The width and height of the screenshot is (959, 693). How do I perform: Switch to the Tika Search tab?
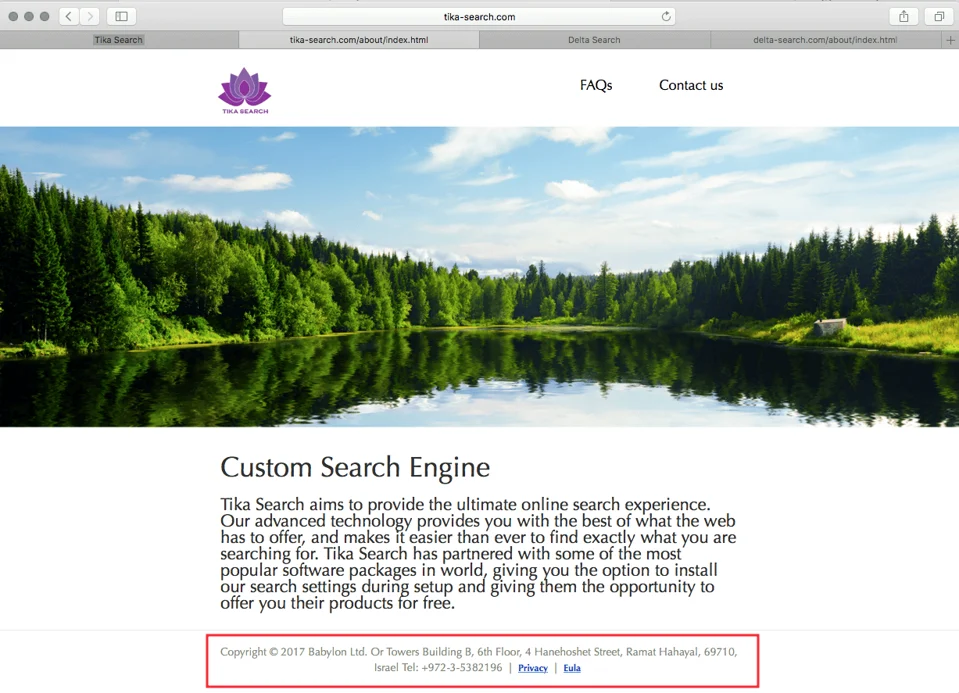coord(119,40)
